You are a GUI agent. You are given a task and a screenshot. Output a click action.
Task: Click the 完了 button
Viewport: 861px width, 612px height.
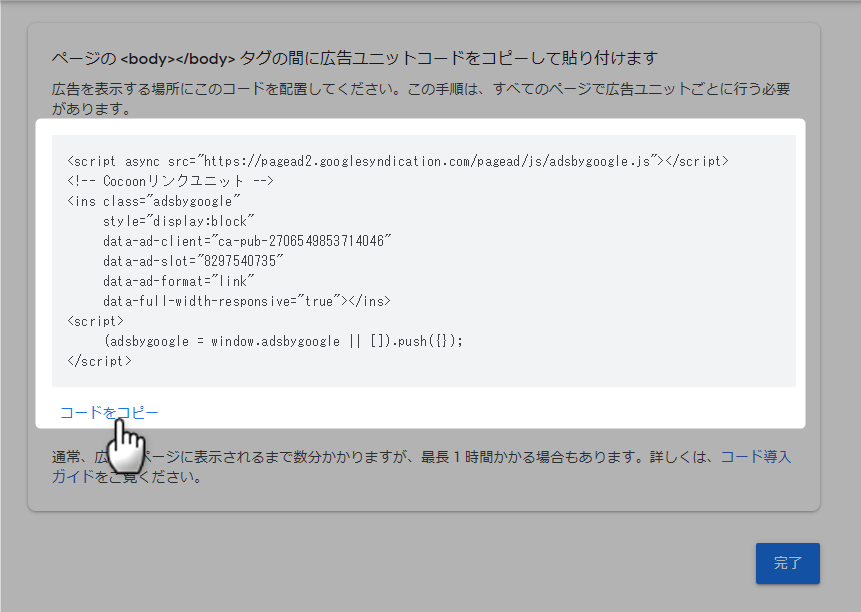click(787, 563)
